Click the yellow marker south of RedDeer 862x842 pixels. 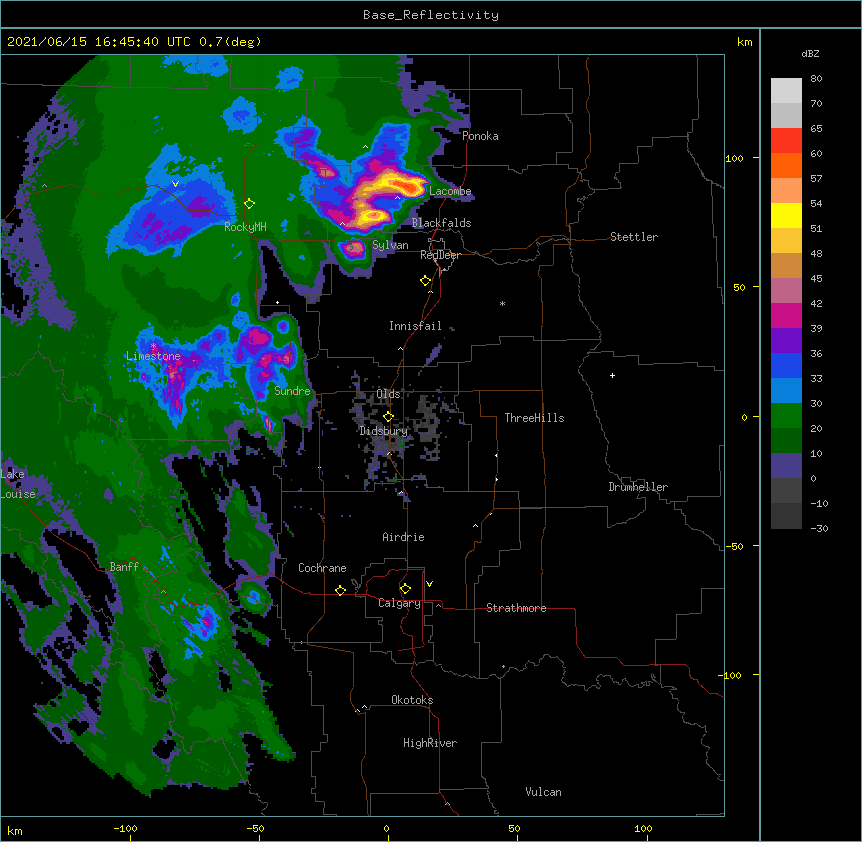point(425,281)
